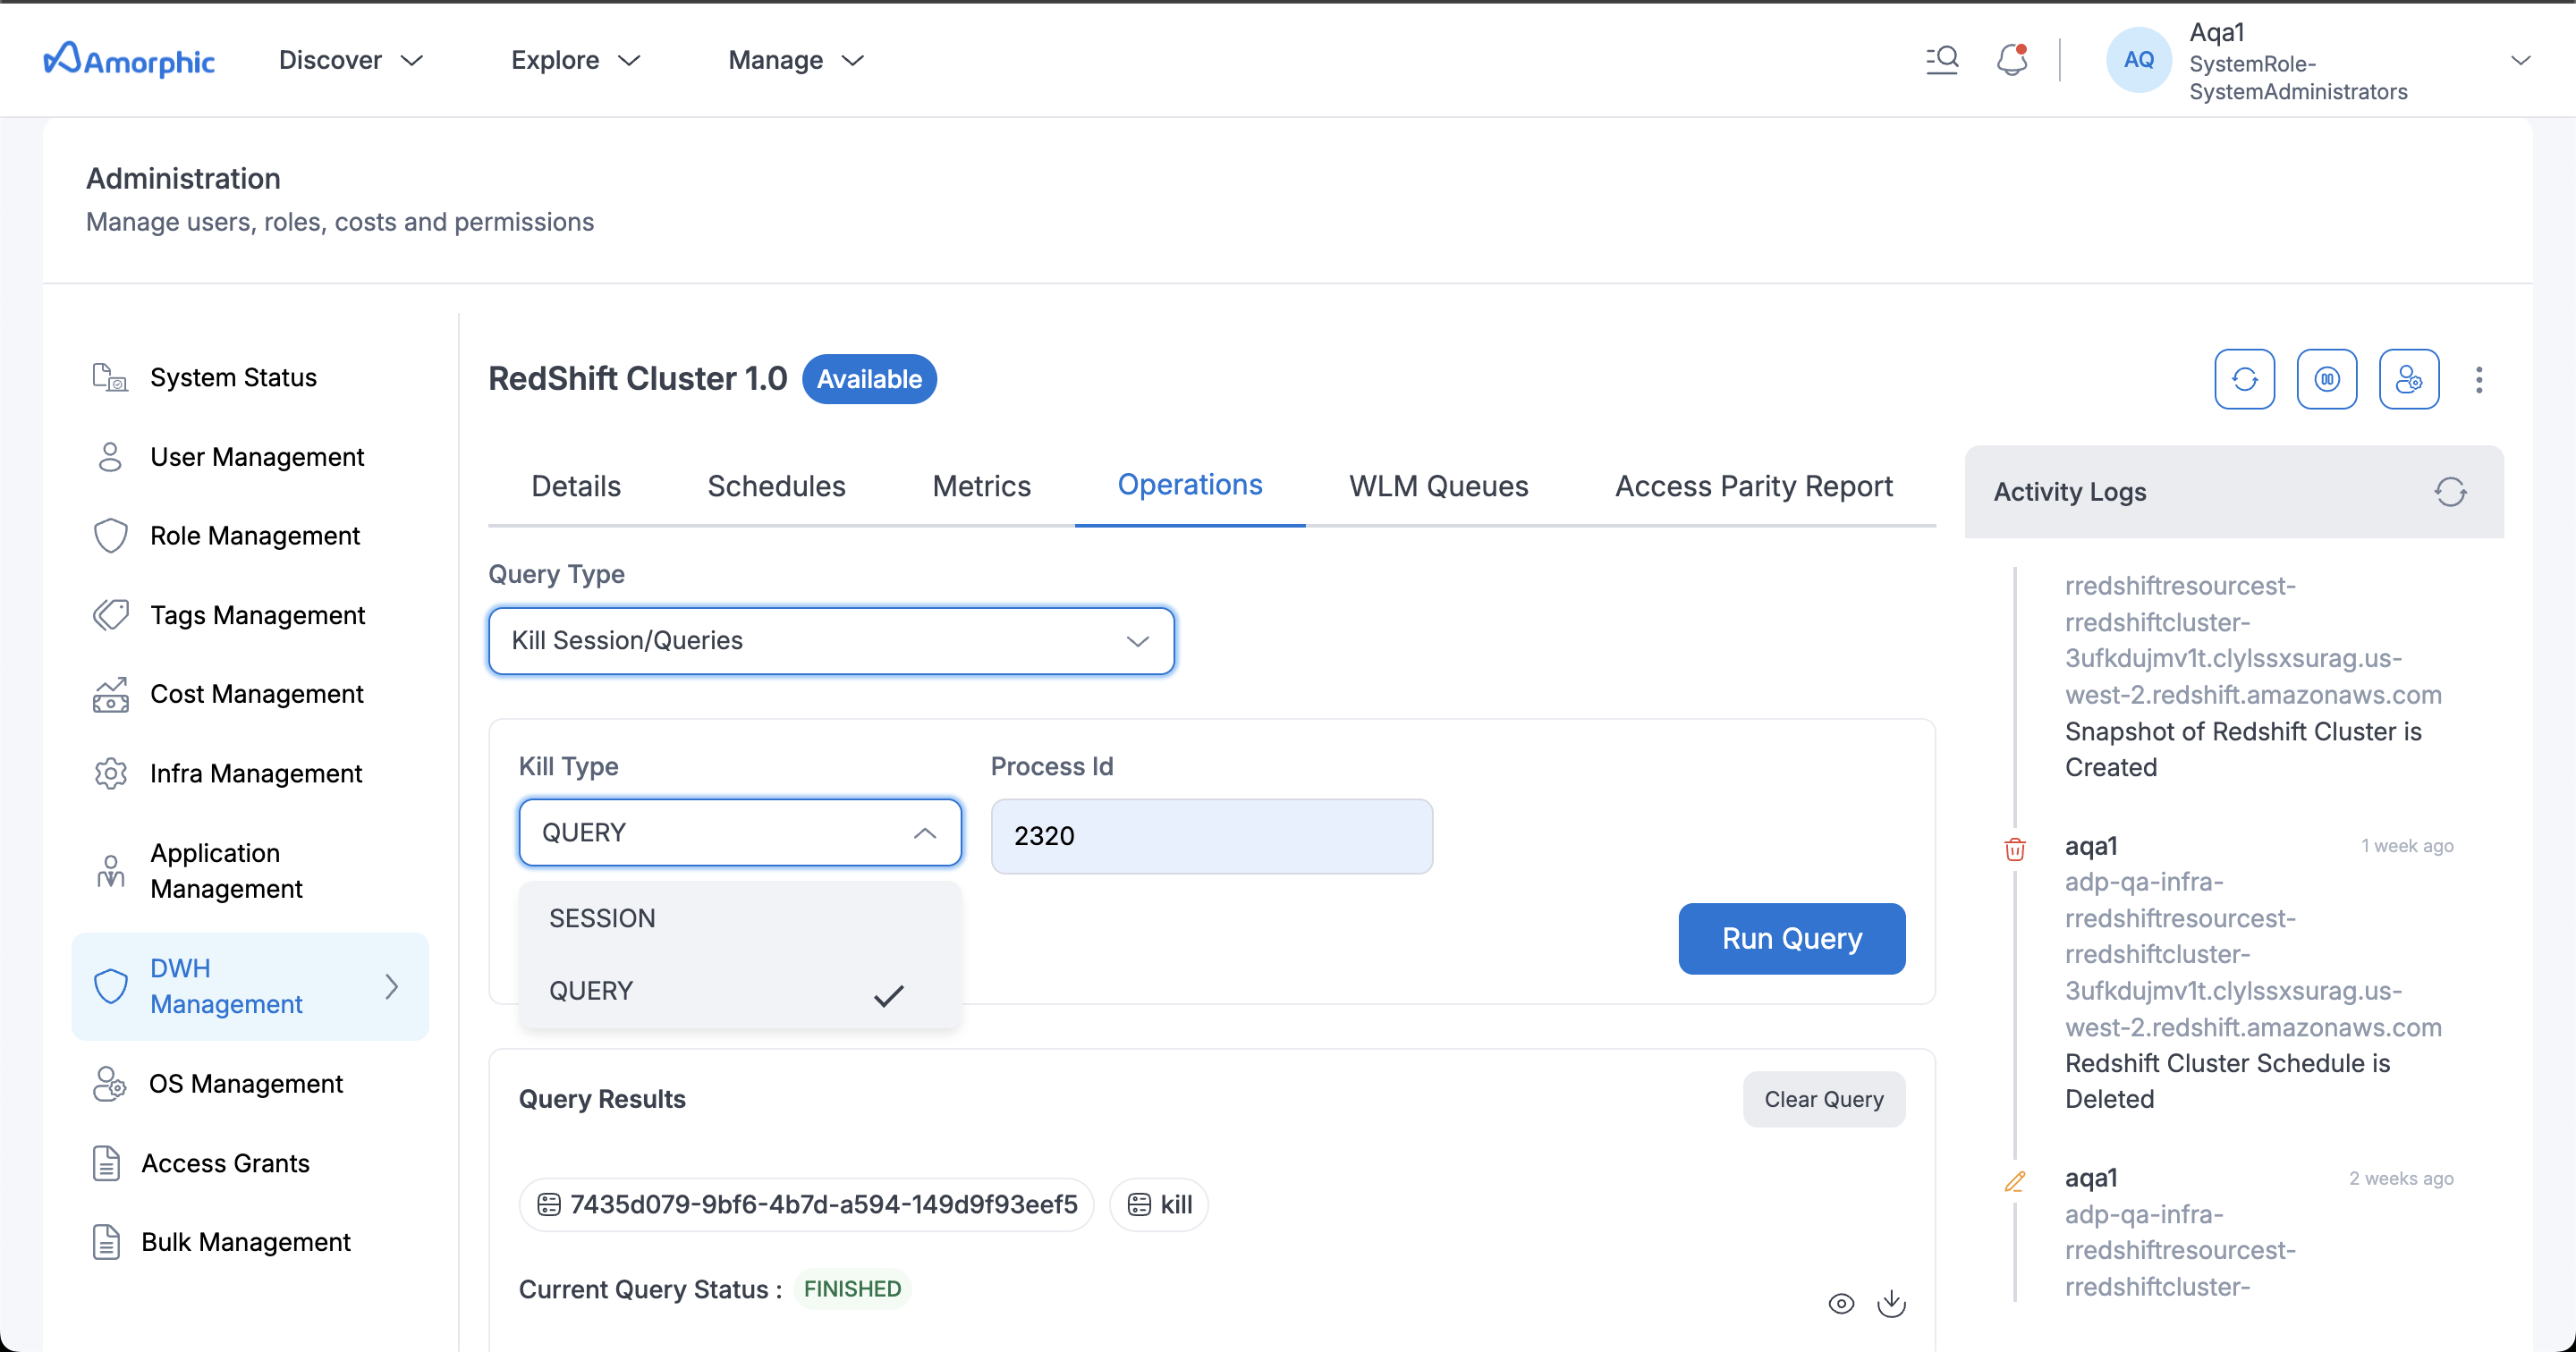Click 'Redshift Cluster Schedule is Deleted' log text

click(x=2227, y=1081)
